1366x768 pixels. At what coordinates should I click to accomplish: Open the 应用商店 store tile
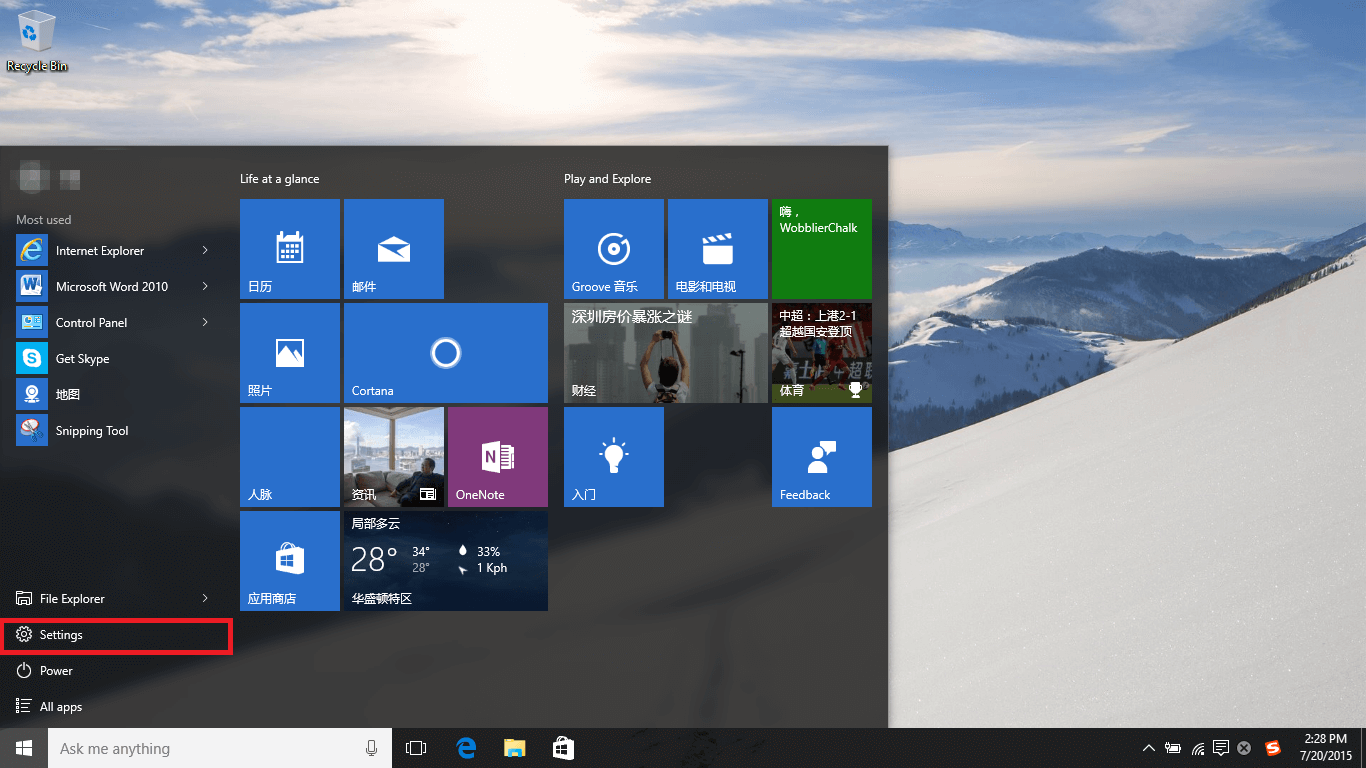290,561
